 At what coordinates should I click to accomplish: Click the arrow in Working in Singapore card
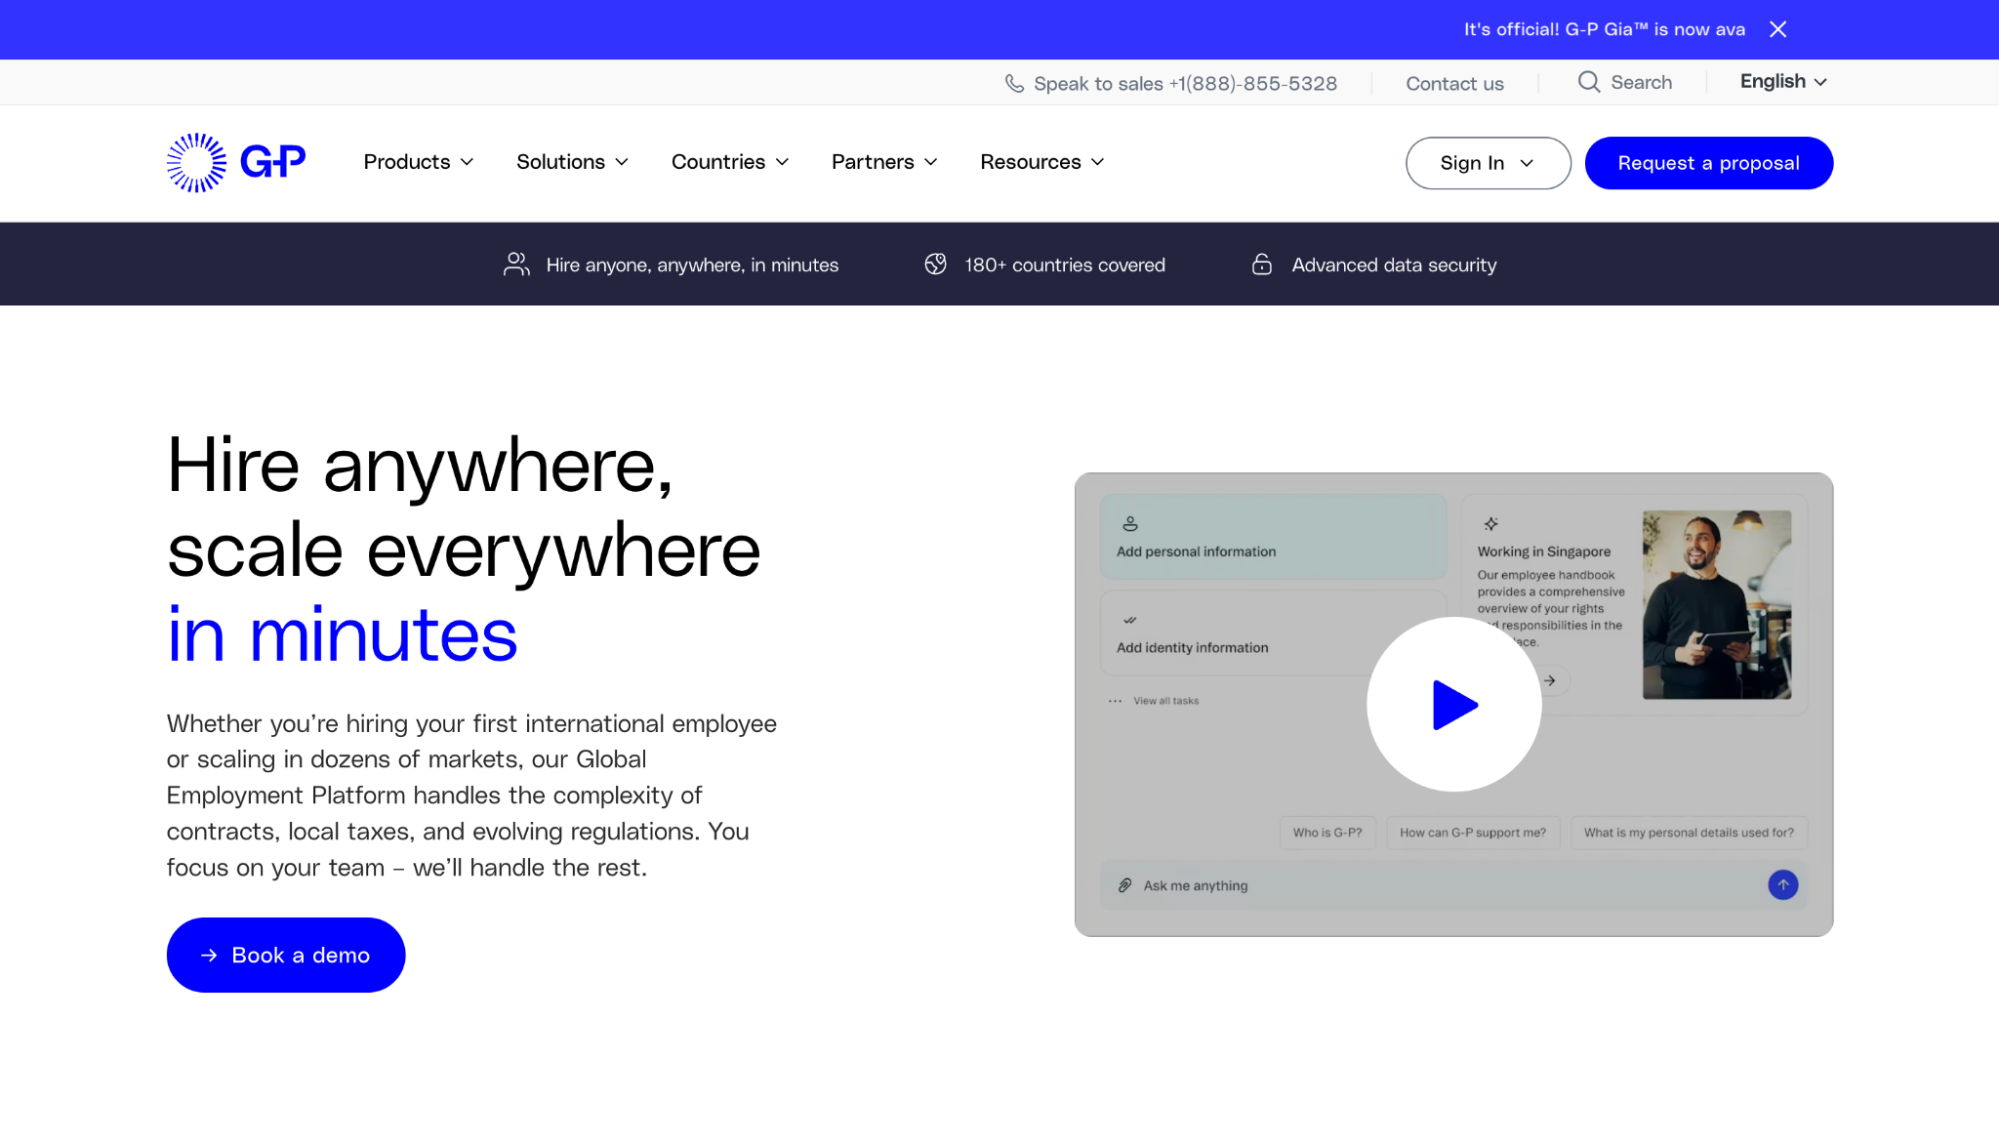click(1549, 681)
